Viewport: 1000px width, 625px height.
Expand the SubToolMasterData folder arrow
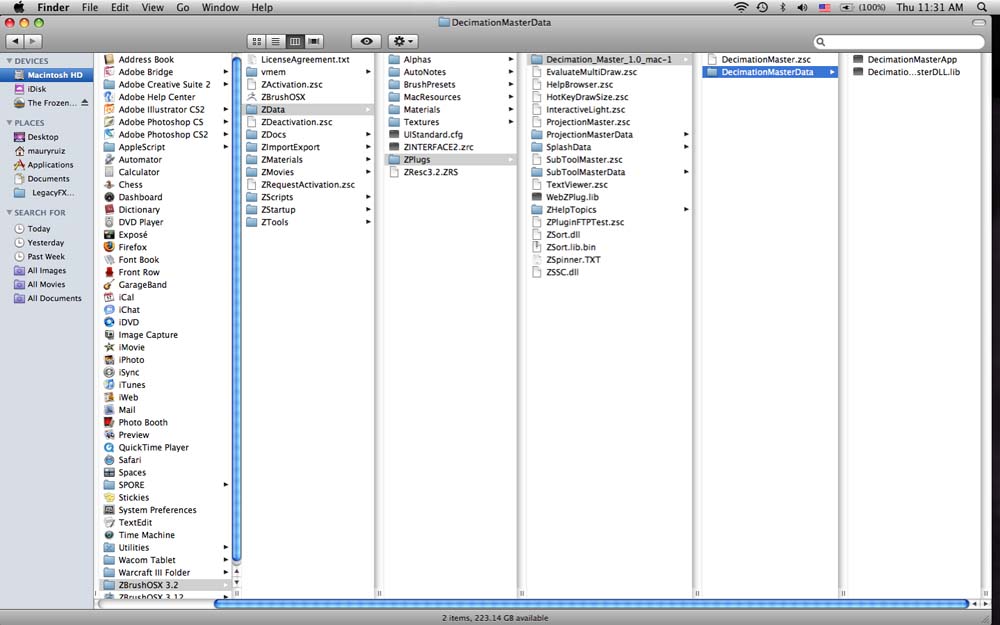tap(686, 172)
